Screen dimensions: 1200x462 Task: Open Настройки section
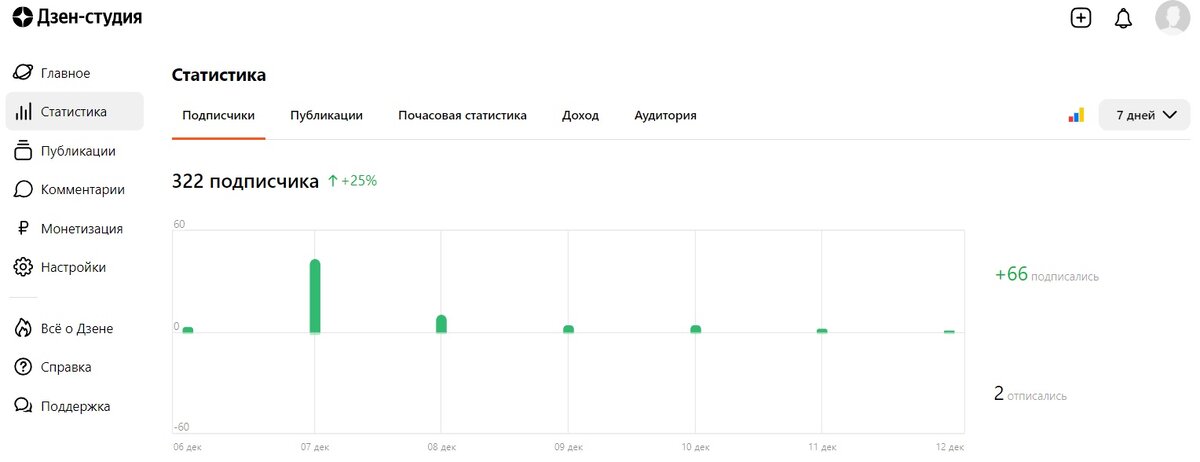coord(74,267)
